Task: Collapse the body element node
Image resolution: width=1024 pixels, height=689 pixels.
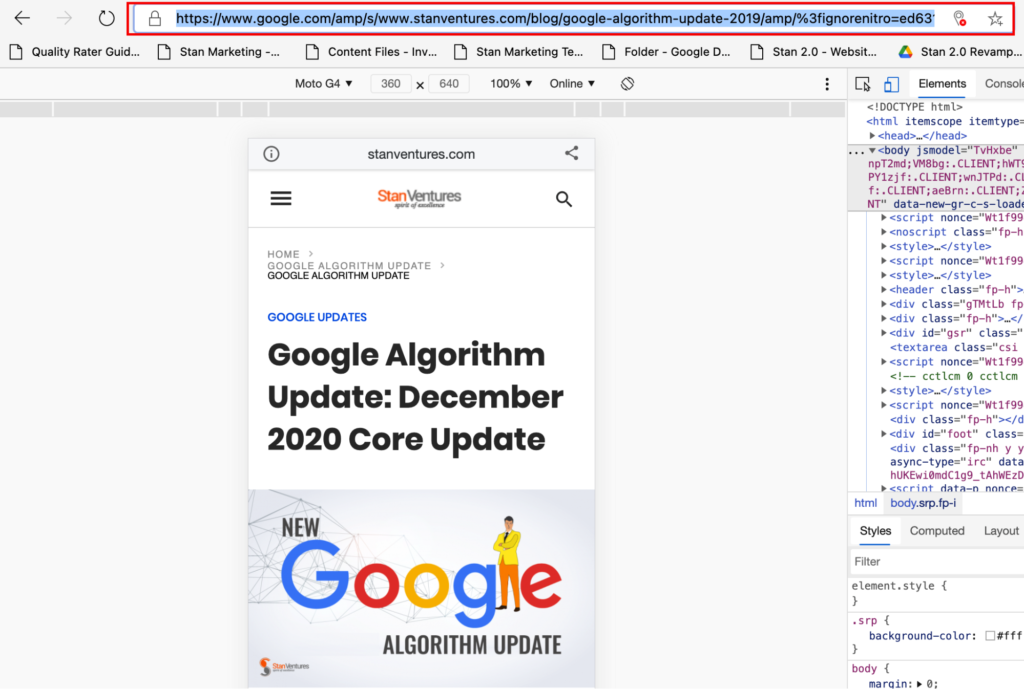Action: (x=872, y=150)
